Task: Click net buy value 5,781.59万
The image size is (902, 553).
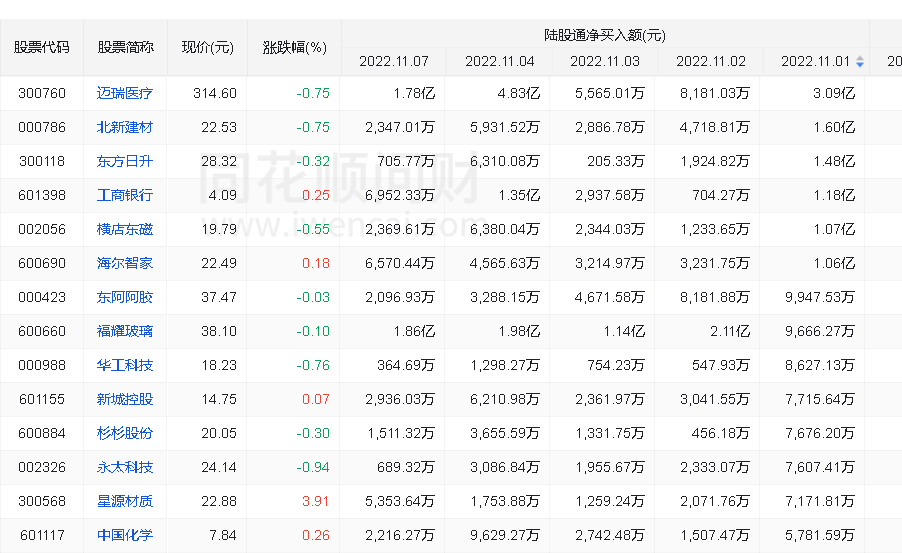Action: pos(820,535)
